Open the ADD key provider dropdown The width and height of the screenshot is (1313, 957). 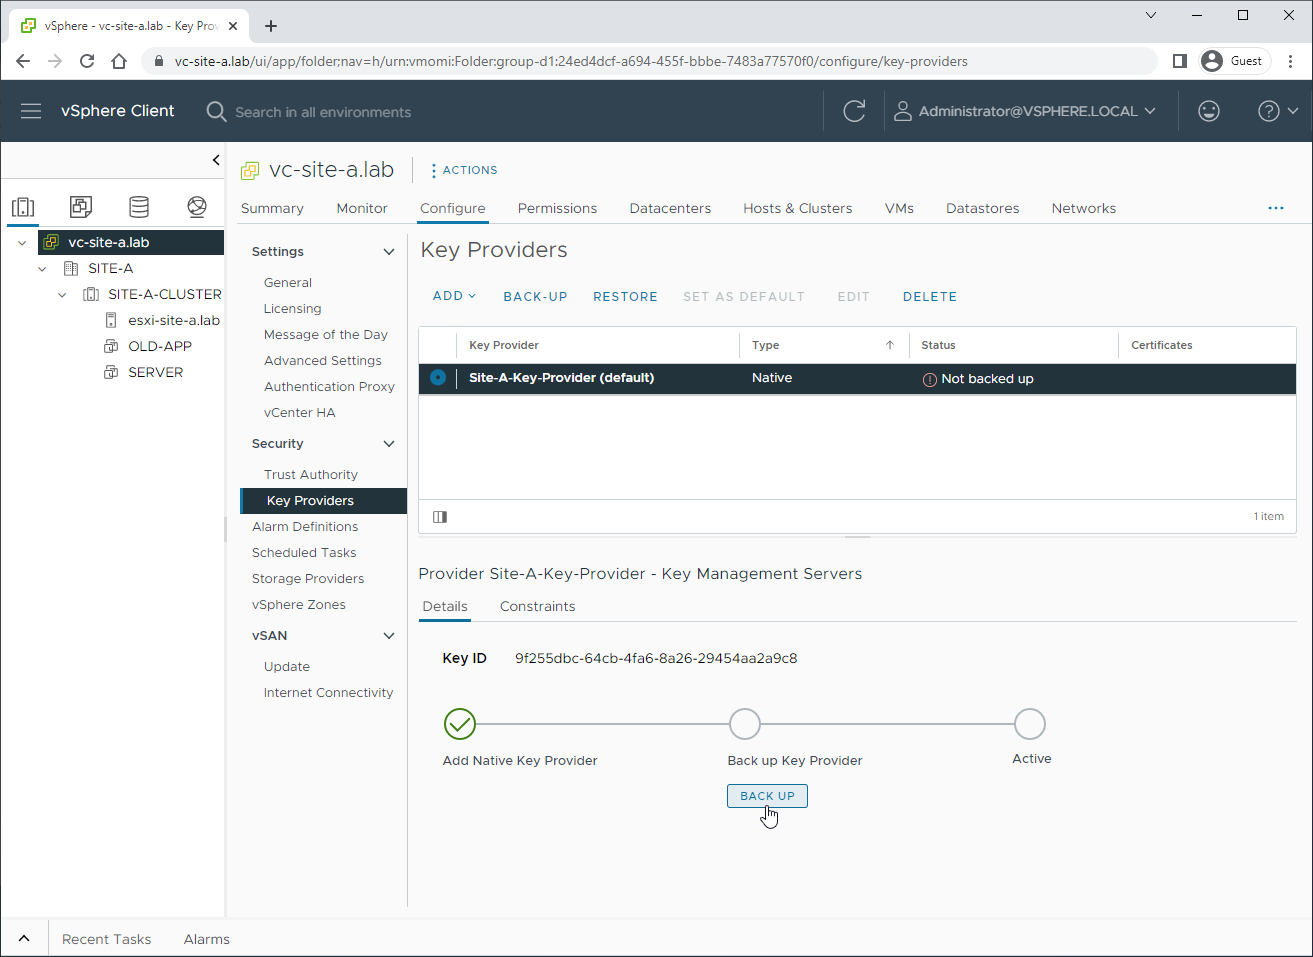point(454,296)
